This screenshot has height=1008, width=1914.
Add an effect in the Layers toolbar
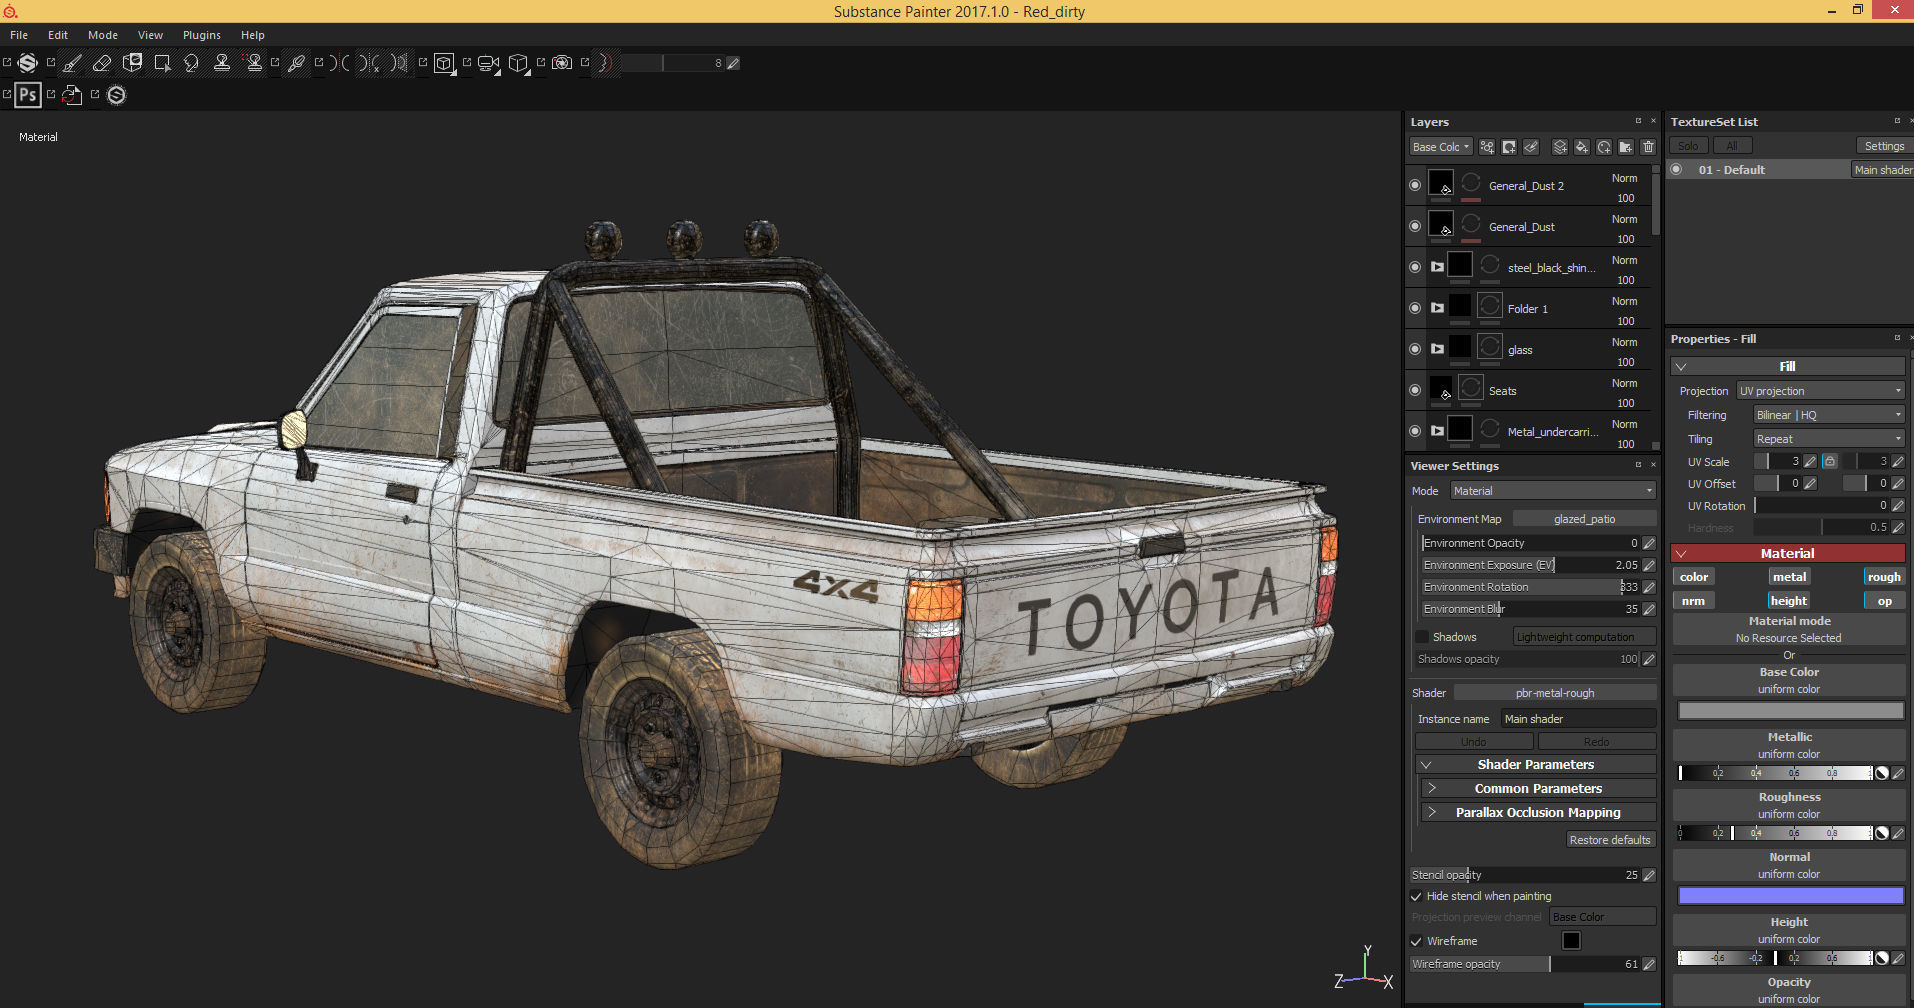pyautogui.click(x=1487, y=147)
